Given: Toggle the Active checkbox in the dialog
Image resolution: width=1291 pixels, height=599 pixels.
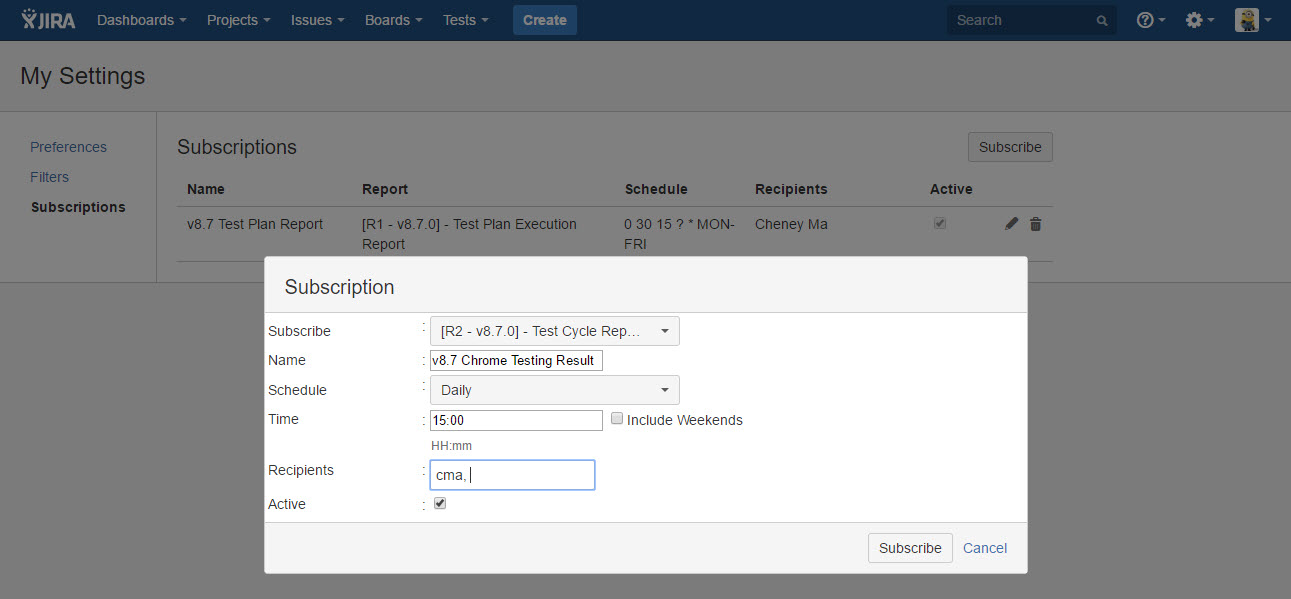Looking at the screenshot, I should pyautogui.click(x=440, y=504).
